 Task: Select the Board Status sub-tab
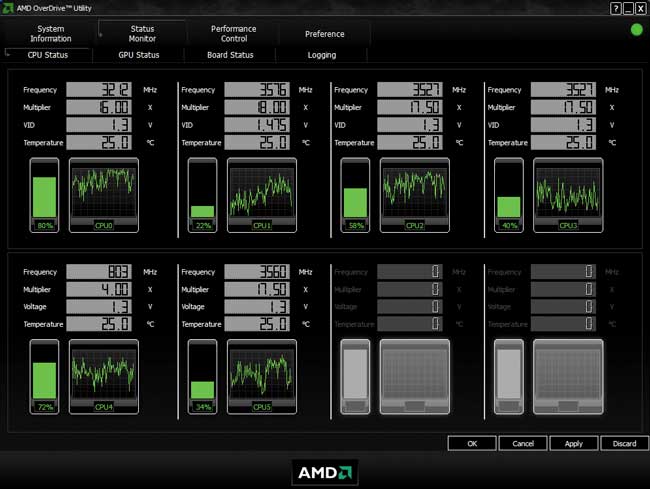tap(230, 55)
